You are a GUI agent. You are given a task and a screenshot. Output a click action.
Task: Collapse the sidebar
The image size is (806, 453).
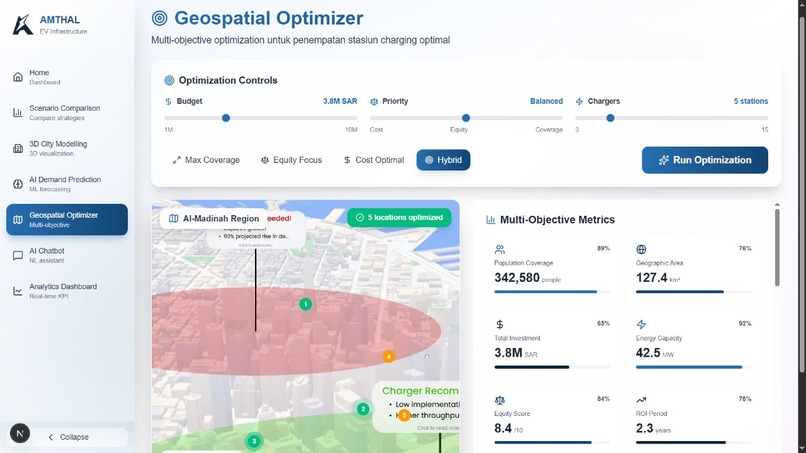[x=68, y=437]
